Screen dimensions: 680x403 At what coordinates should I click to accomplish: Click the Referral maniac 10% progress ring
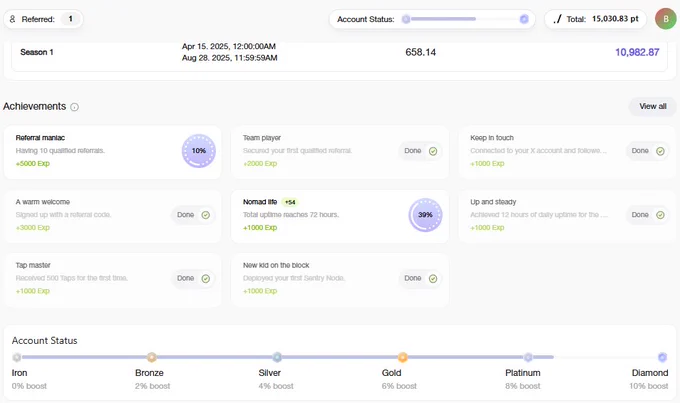pos(199,151)
